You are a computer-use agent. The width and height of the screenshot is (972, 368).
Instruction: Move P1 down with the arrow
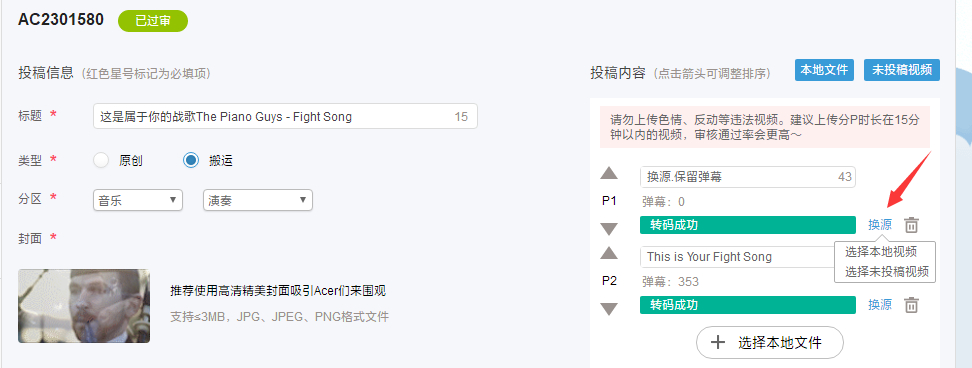click(609, 229)
